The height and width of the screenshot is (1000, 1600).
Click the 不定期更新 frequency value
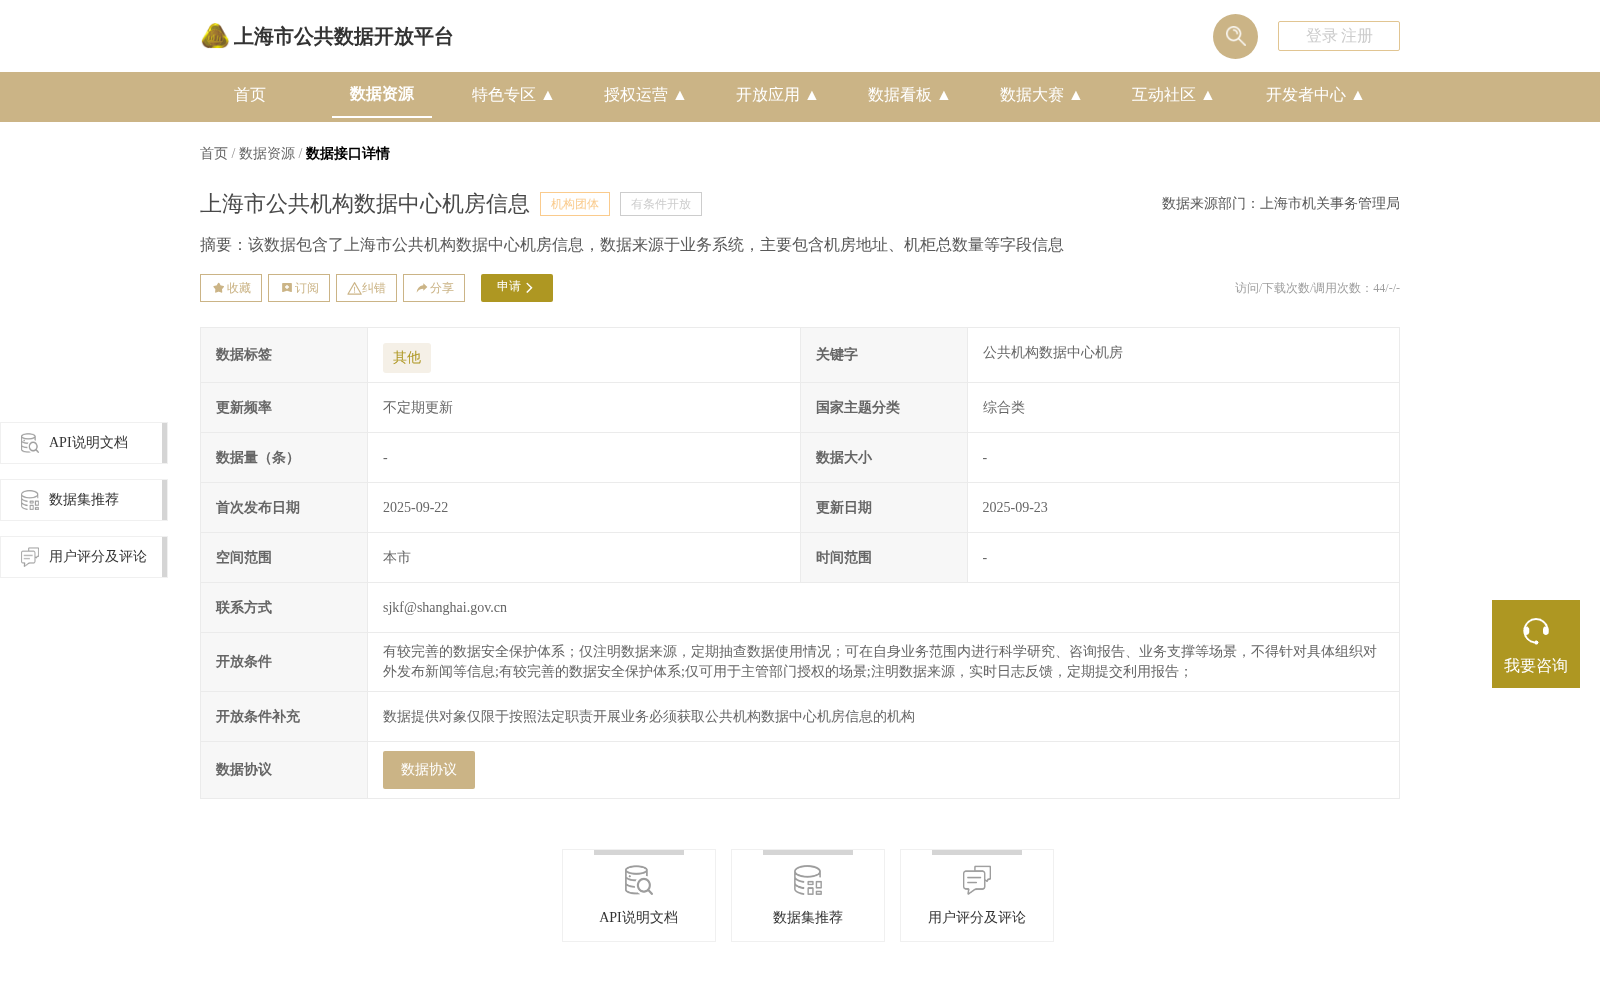coord(418,408)
